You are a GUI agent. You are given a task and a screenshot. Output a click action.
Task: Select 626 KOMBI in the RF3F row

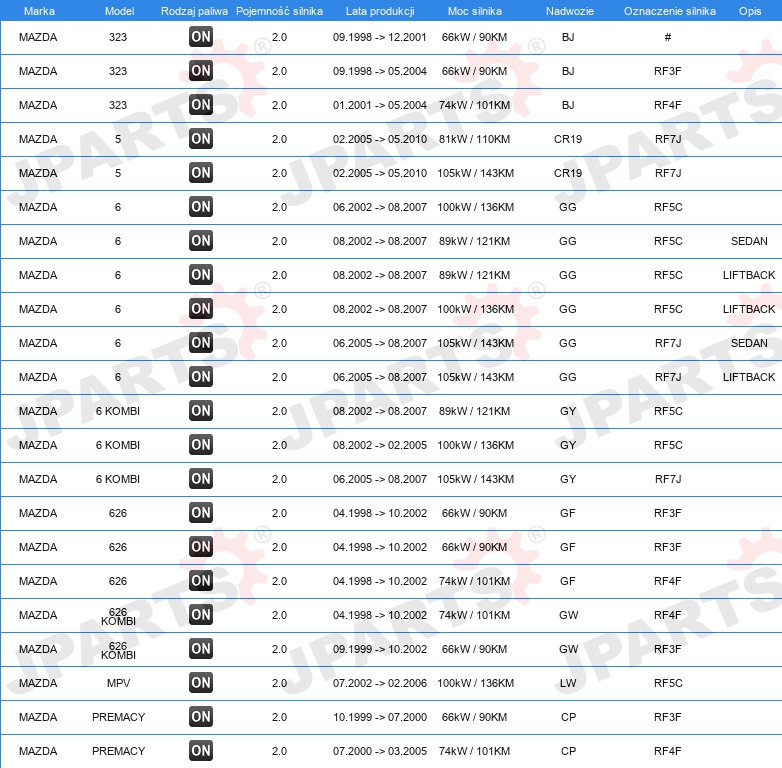118,650
